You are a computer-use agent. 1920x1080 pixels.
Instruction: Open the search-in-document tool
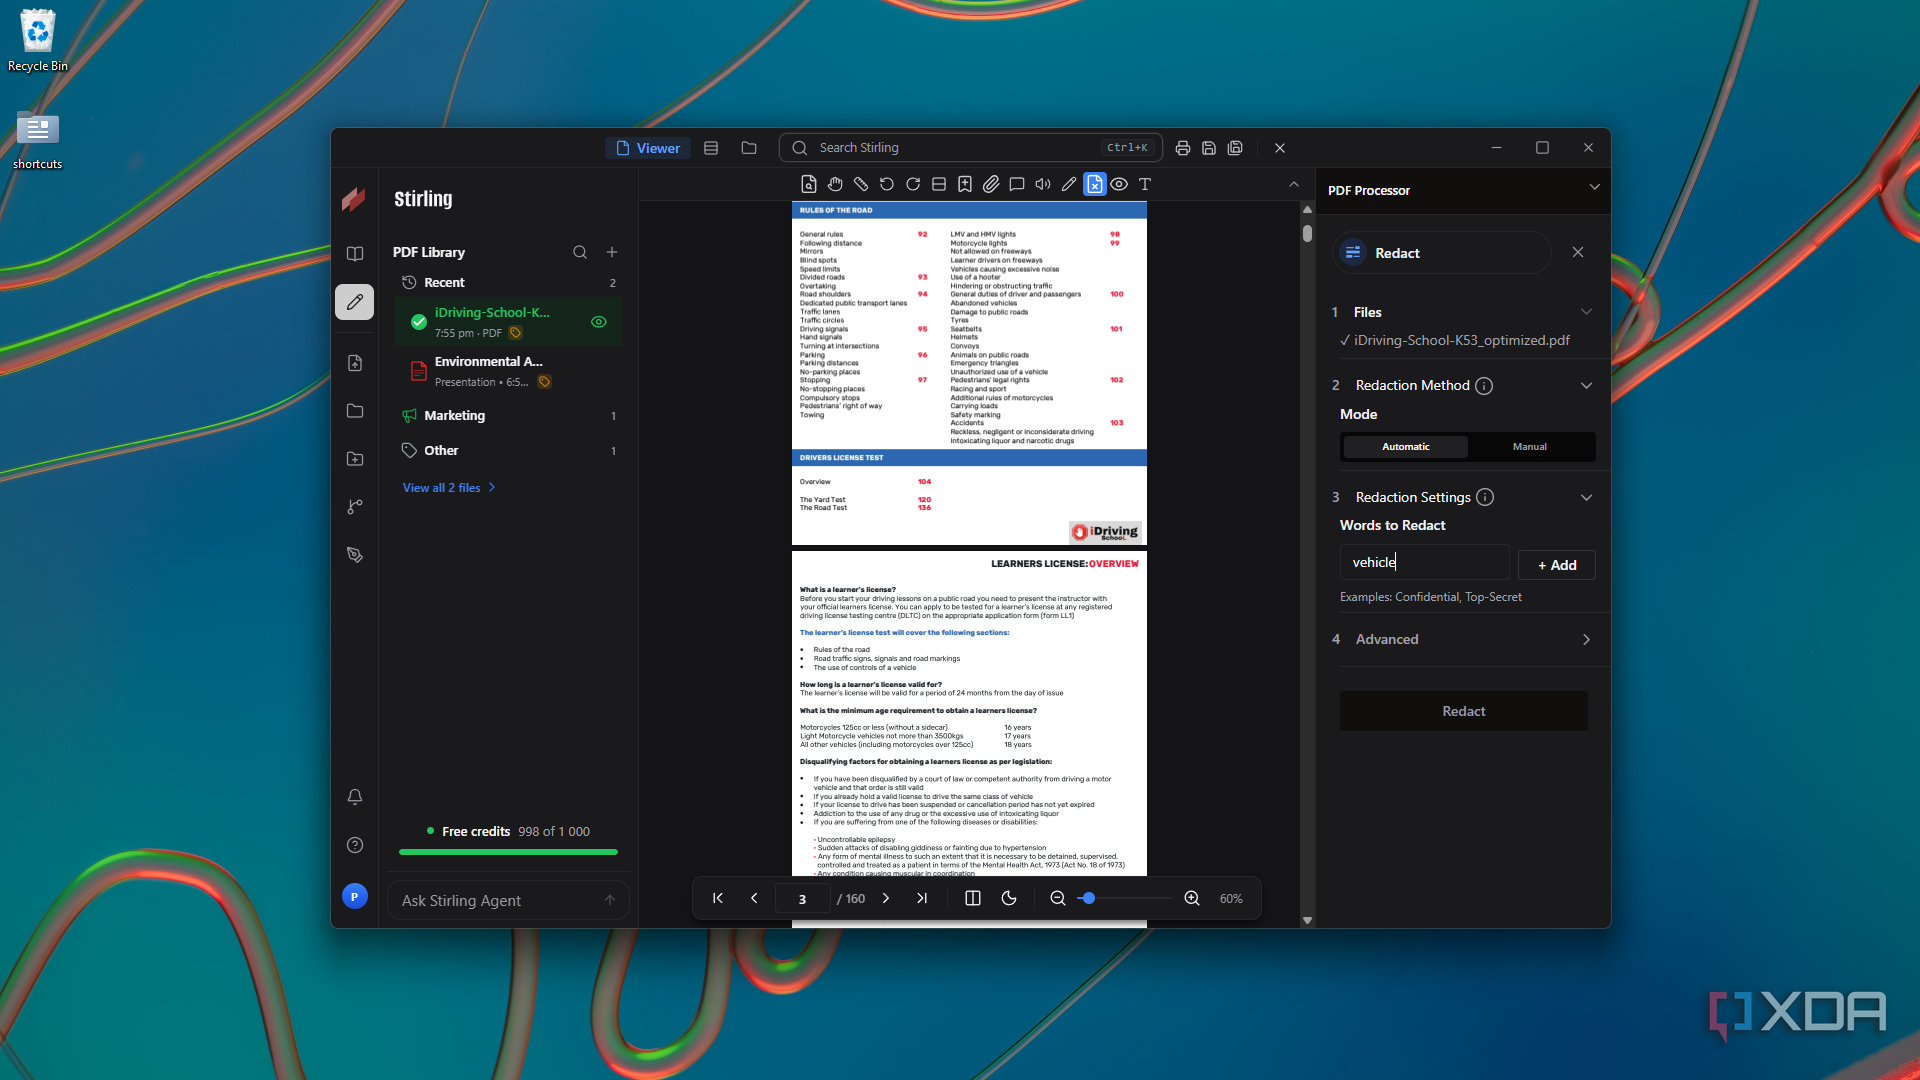point(809,184)
